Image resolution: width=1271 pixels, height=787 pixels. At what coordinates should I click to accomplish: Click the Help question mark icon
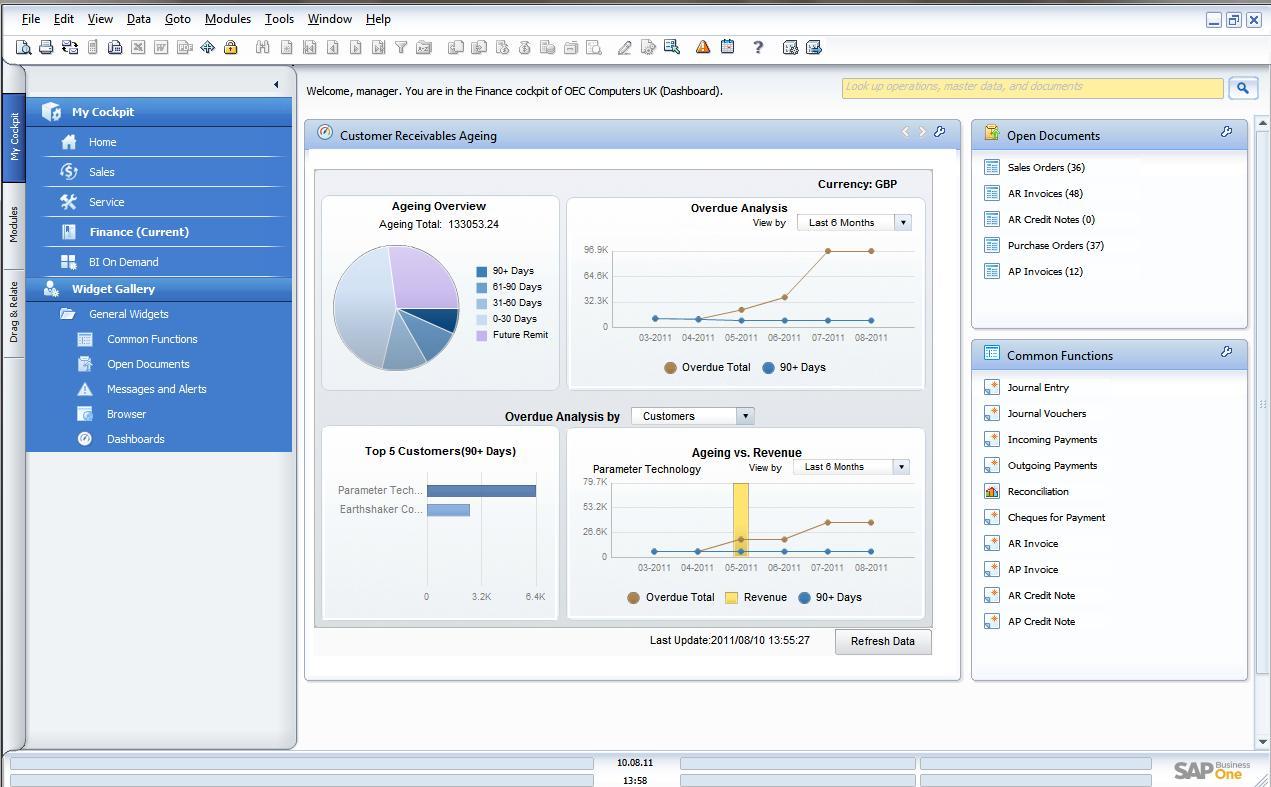pyautogui.click(x=758, y=47)
